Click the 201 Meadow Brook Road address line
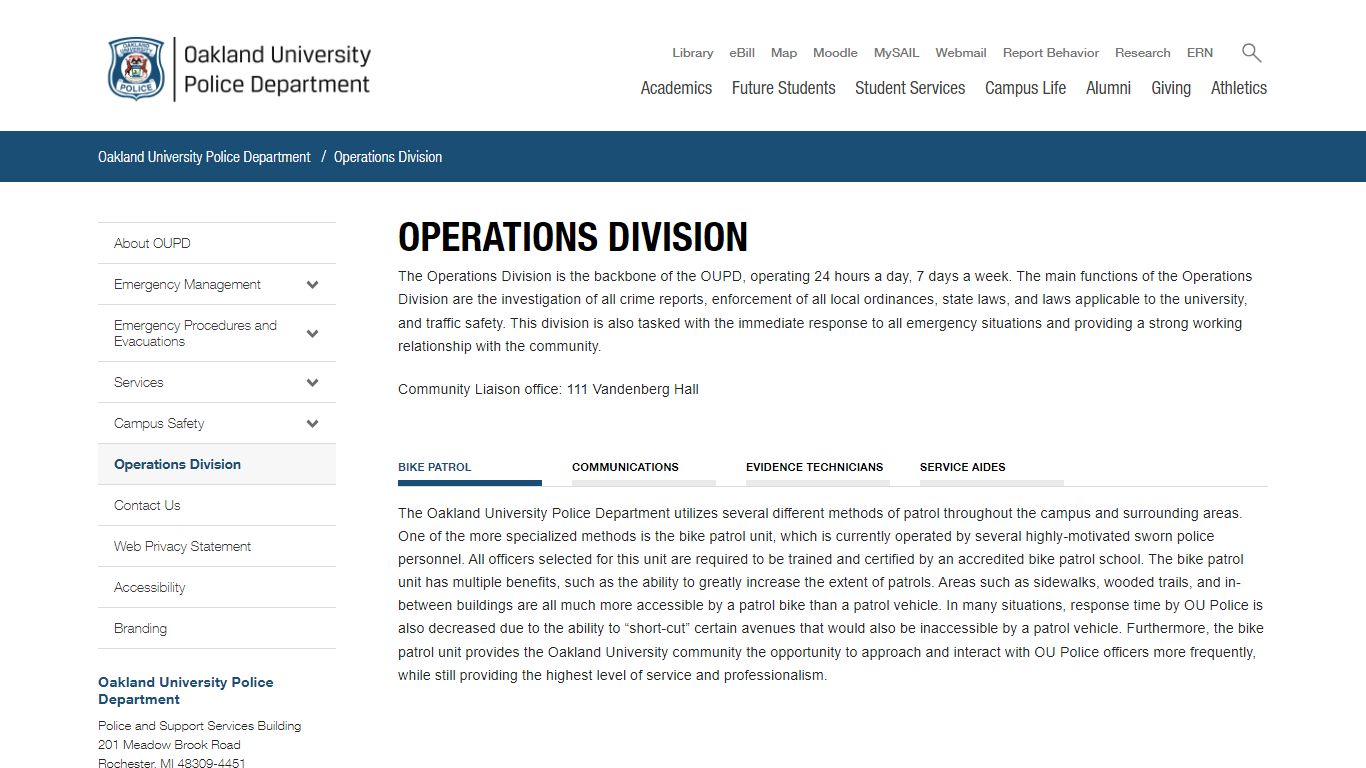This screenshot has height=768, width=1366. click(x=169, y=745)
